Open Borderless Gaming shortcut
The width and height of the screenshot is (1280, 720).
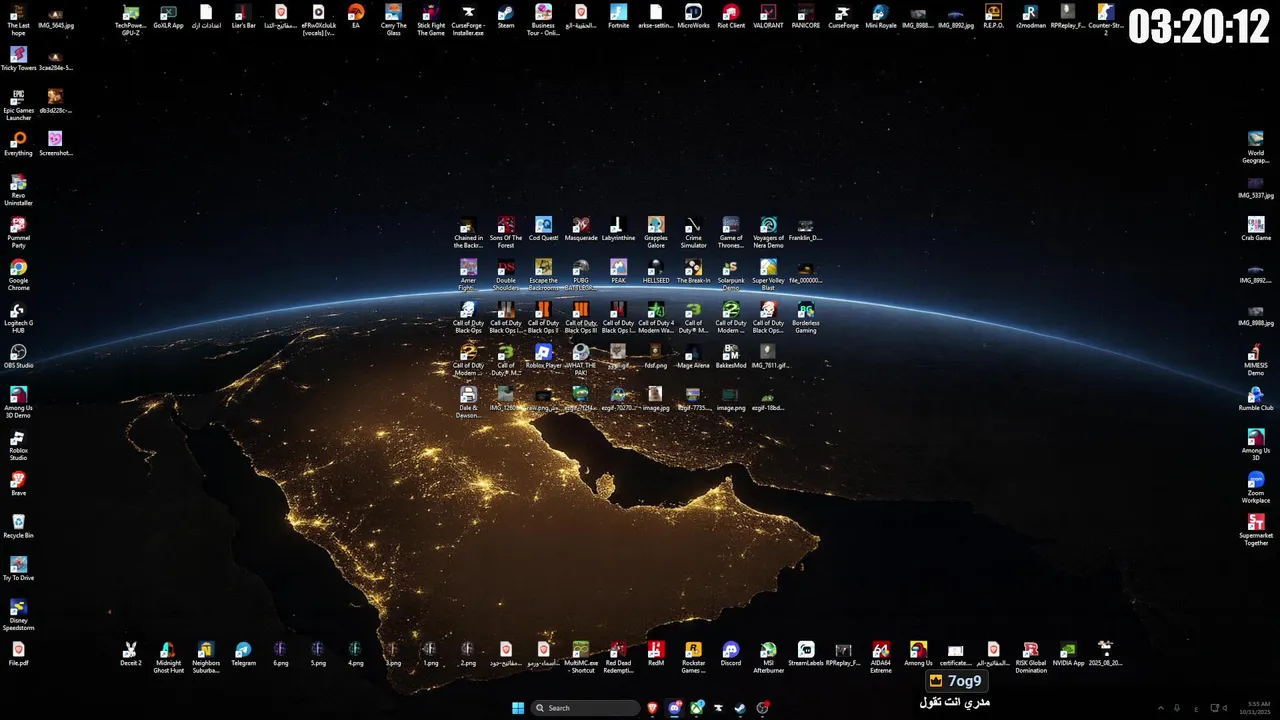(x=806, y=316)
